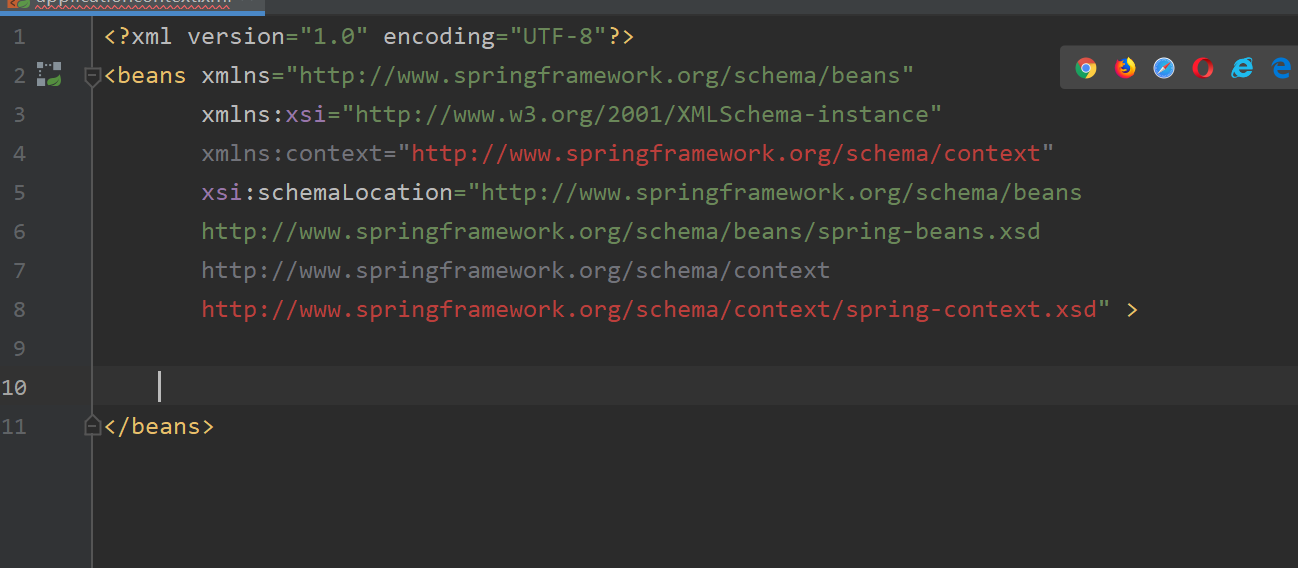Click the opening beans tag name
Image resolution: width=1298 pixels, height=568 pixels.
coord(152,75)
